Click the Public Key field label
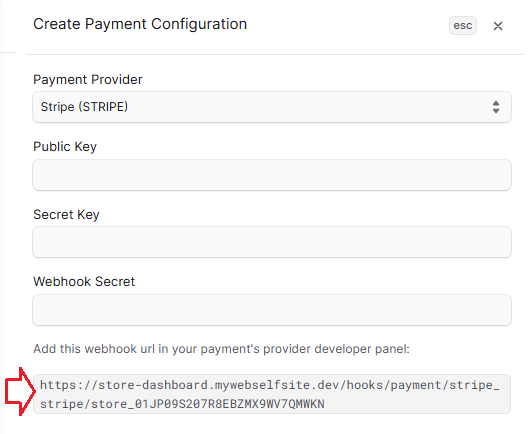 tap(65, 147)
